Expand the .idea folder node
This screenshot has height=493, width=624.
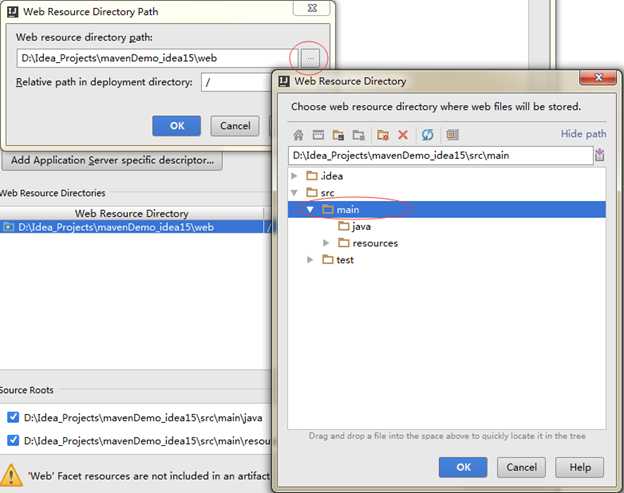point(294,175)
